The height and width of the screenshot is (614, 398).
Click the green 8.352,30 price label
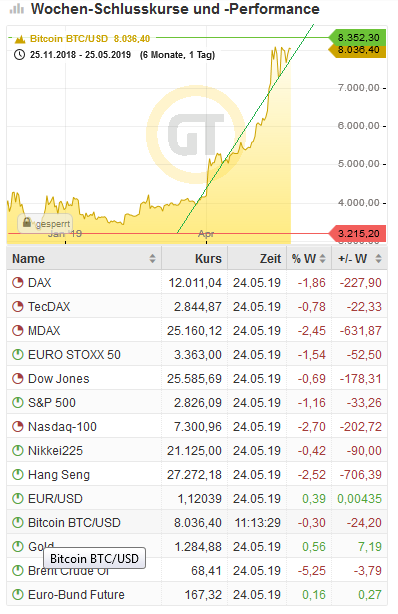click(x=357, y=38)
